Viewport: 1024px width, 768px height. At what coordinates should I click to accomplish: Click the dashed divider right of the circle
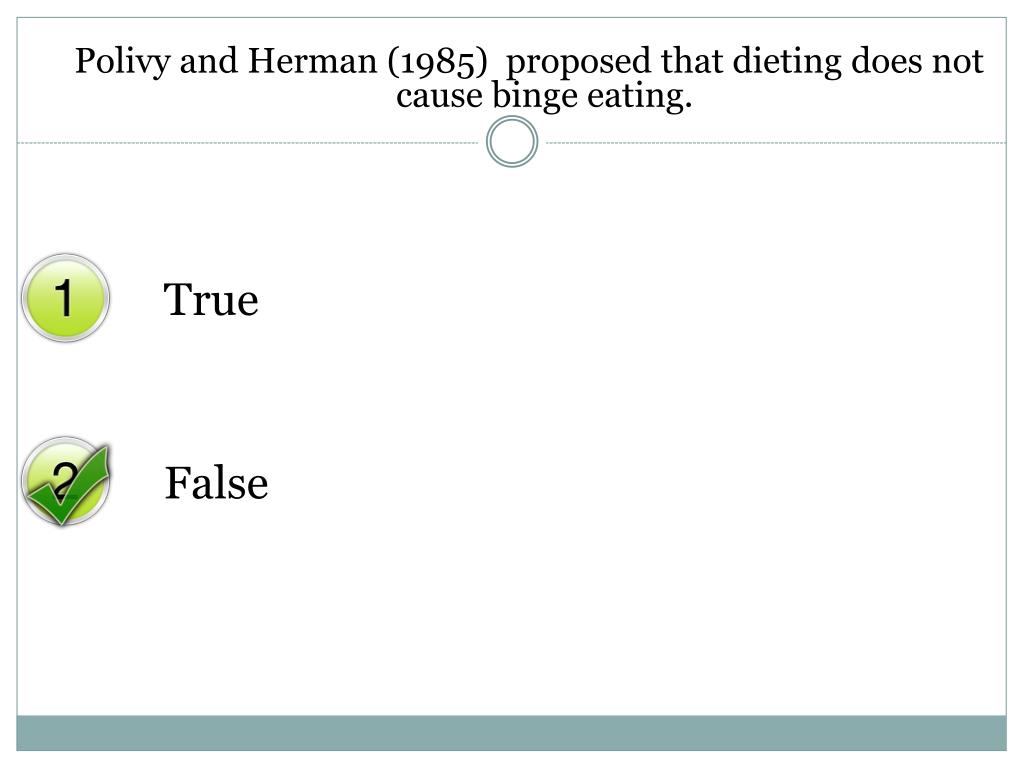(x=776, y=142)
